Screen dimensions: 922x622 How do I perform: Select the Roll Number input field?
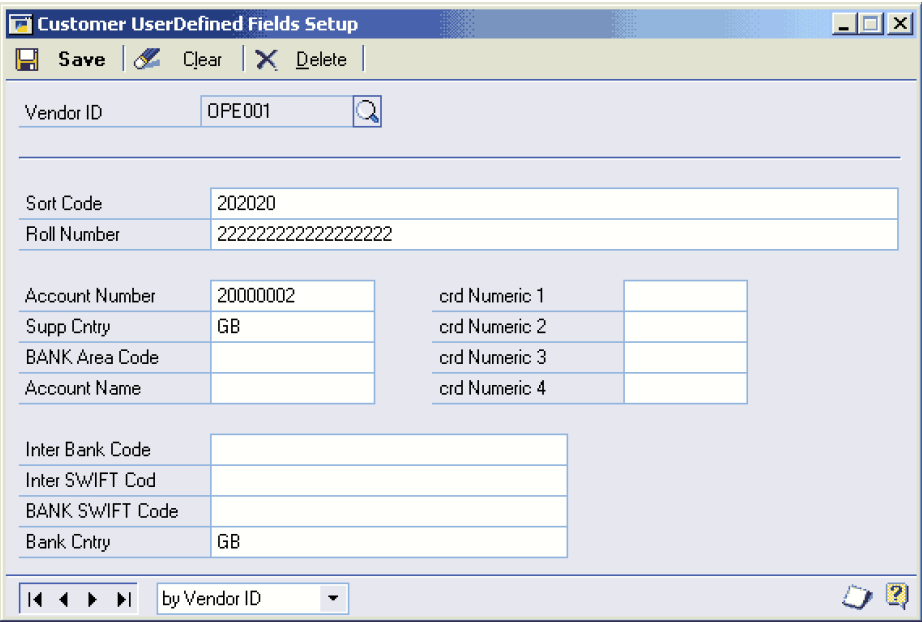click(x=554, y=234)
